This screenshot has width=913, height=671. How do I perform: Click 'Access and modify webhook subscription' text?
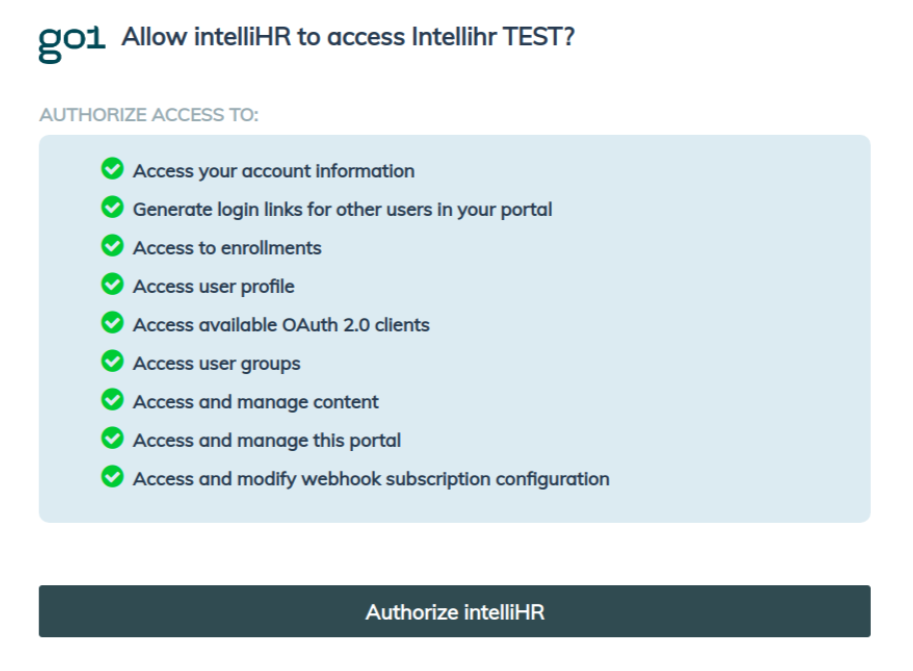tap(371, 479)
